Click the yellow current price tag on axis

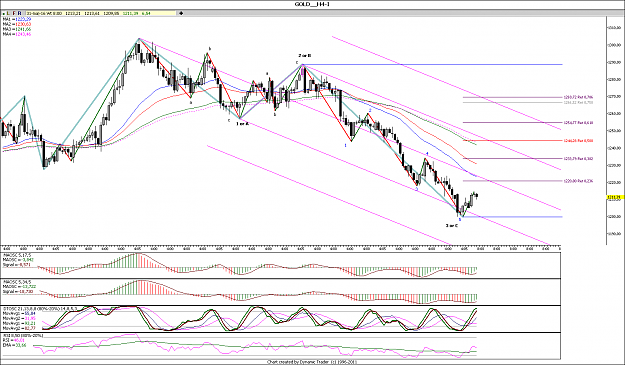click(615, 197)
